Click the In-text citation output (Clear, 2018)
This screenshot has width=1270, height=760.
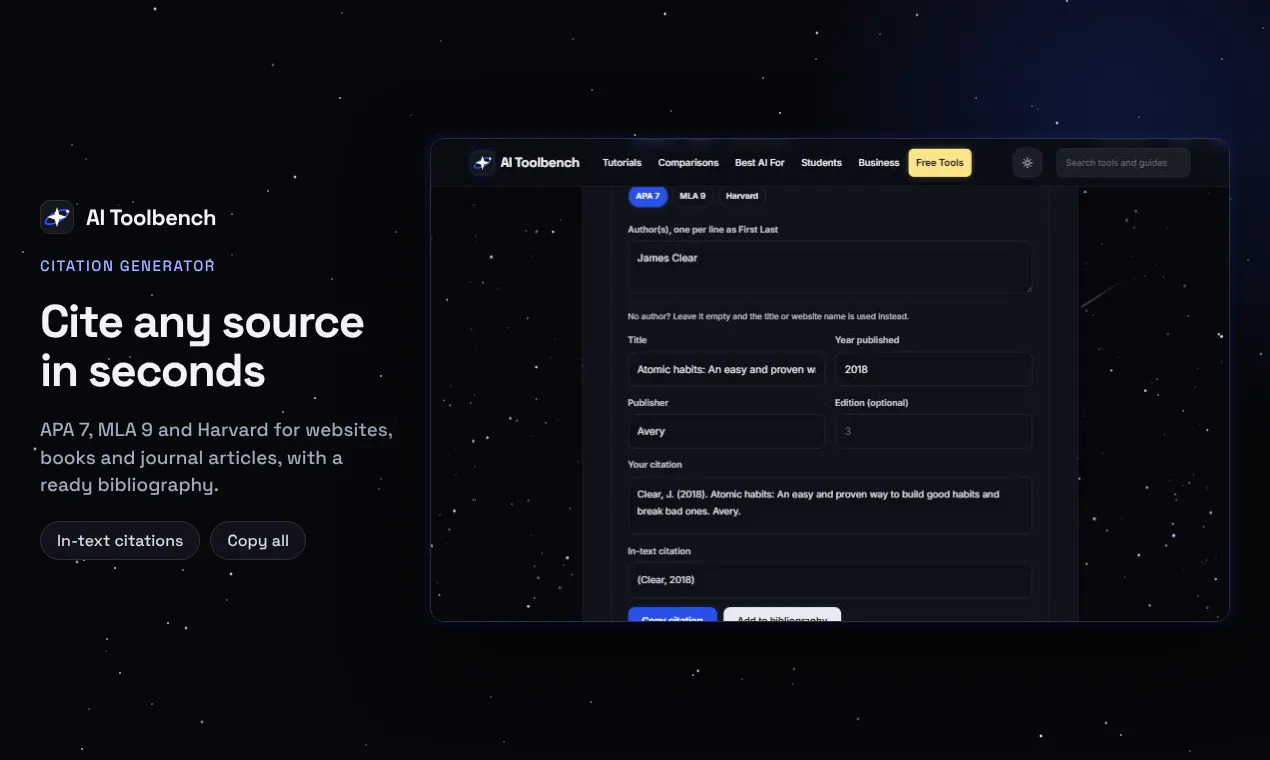(x=830, y=580)
